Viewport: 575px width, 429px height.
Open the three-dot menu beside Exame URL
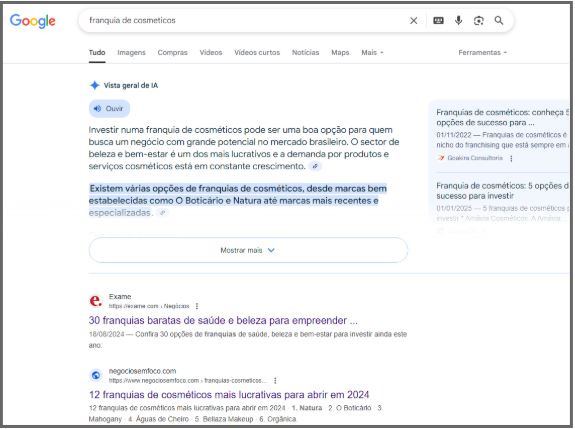tap(197, 306)
